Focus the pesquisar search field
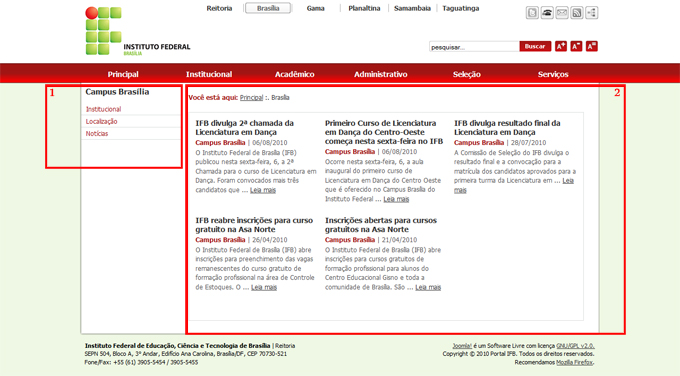 click(474, 47)
